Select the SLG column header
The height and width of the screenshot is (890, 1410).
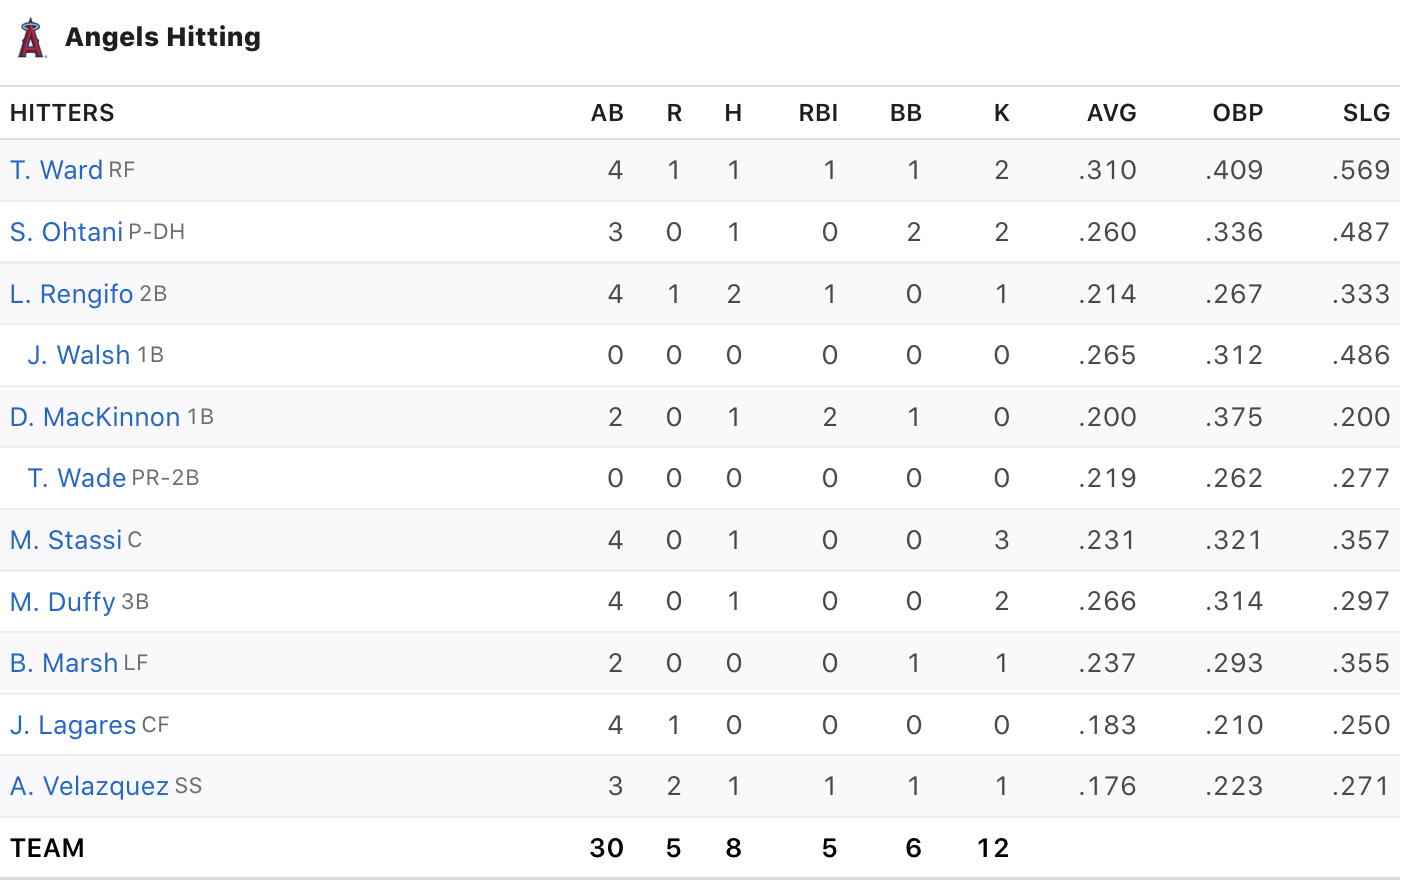click(1366, 113)
